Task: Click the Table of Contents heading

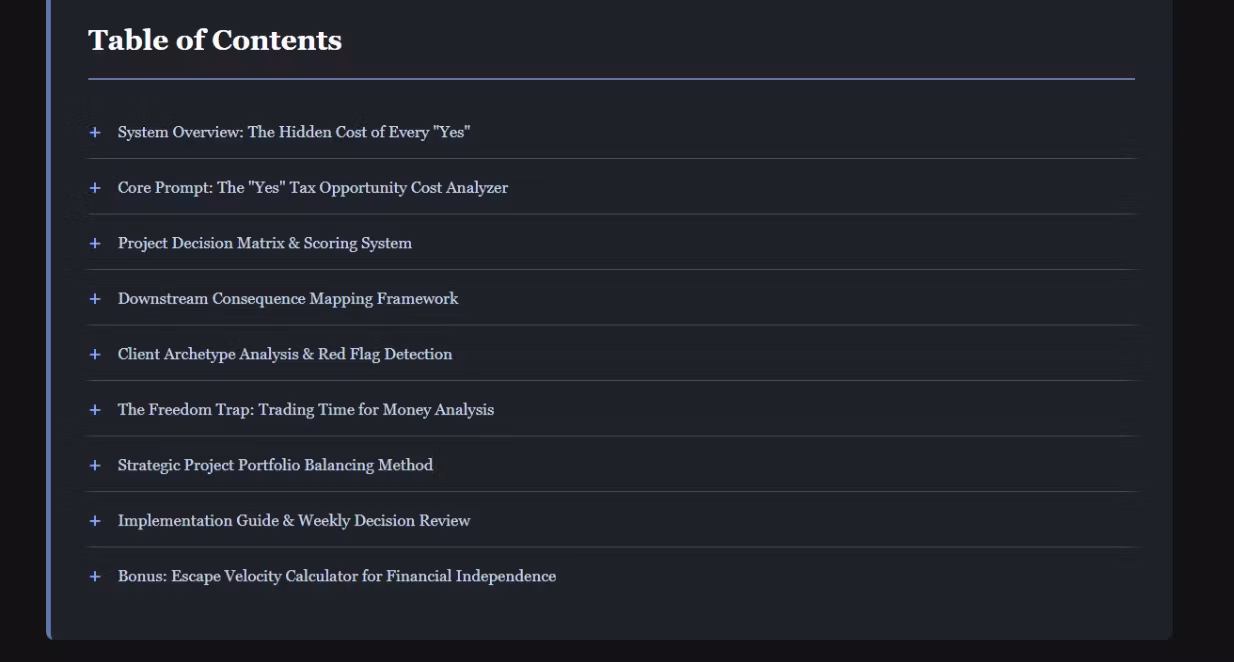Action: pos(215,40)
